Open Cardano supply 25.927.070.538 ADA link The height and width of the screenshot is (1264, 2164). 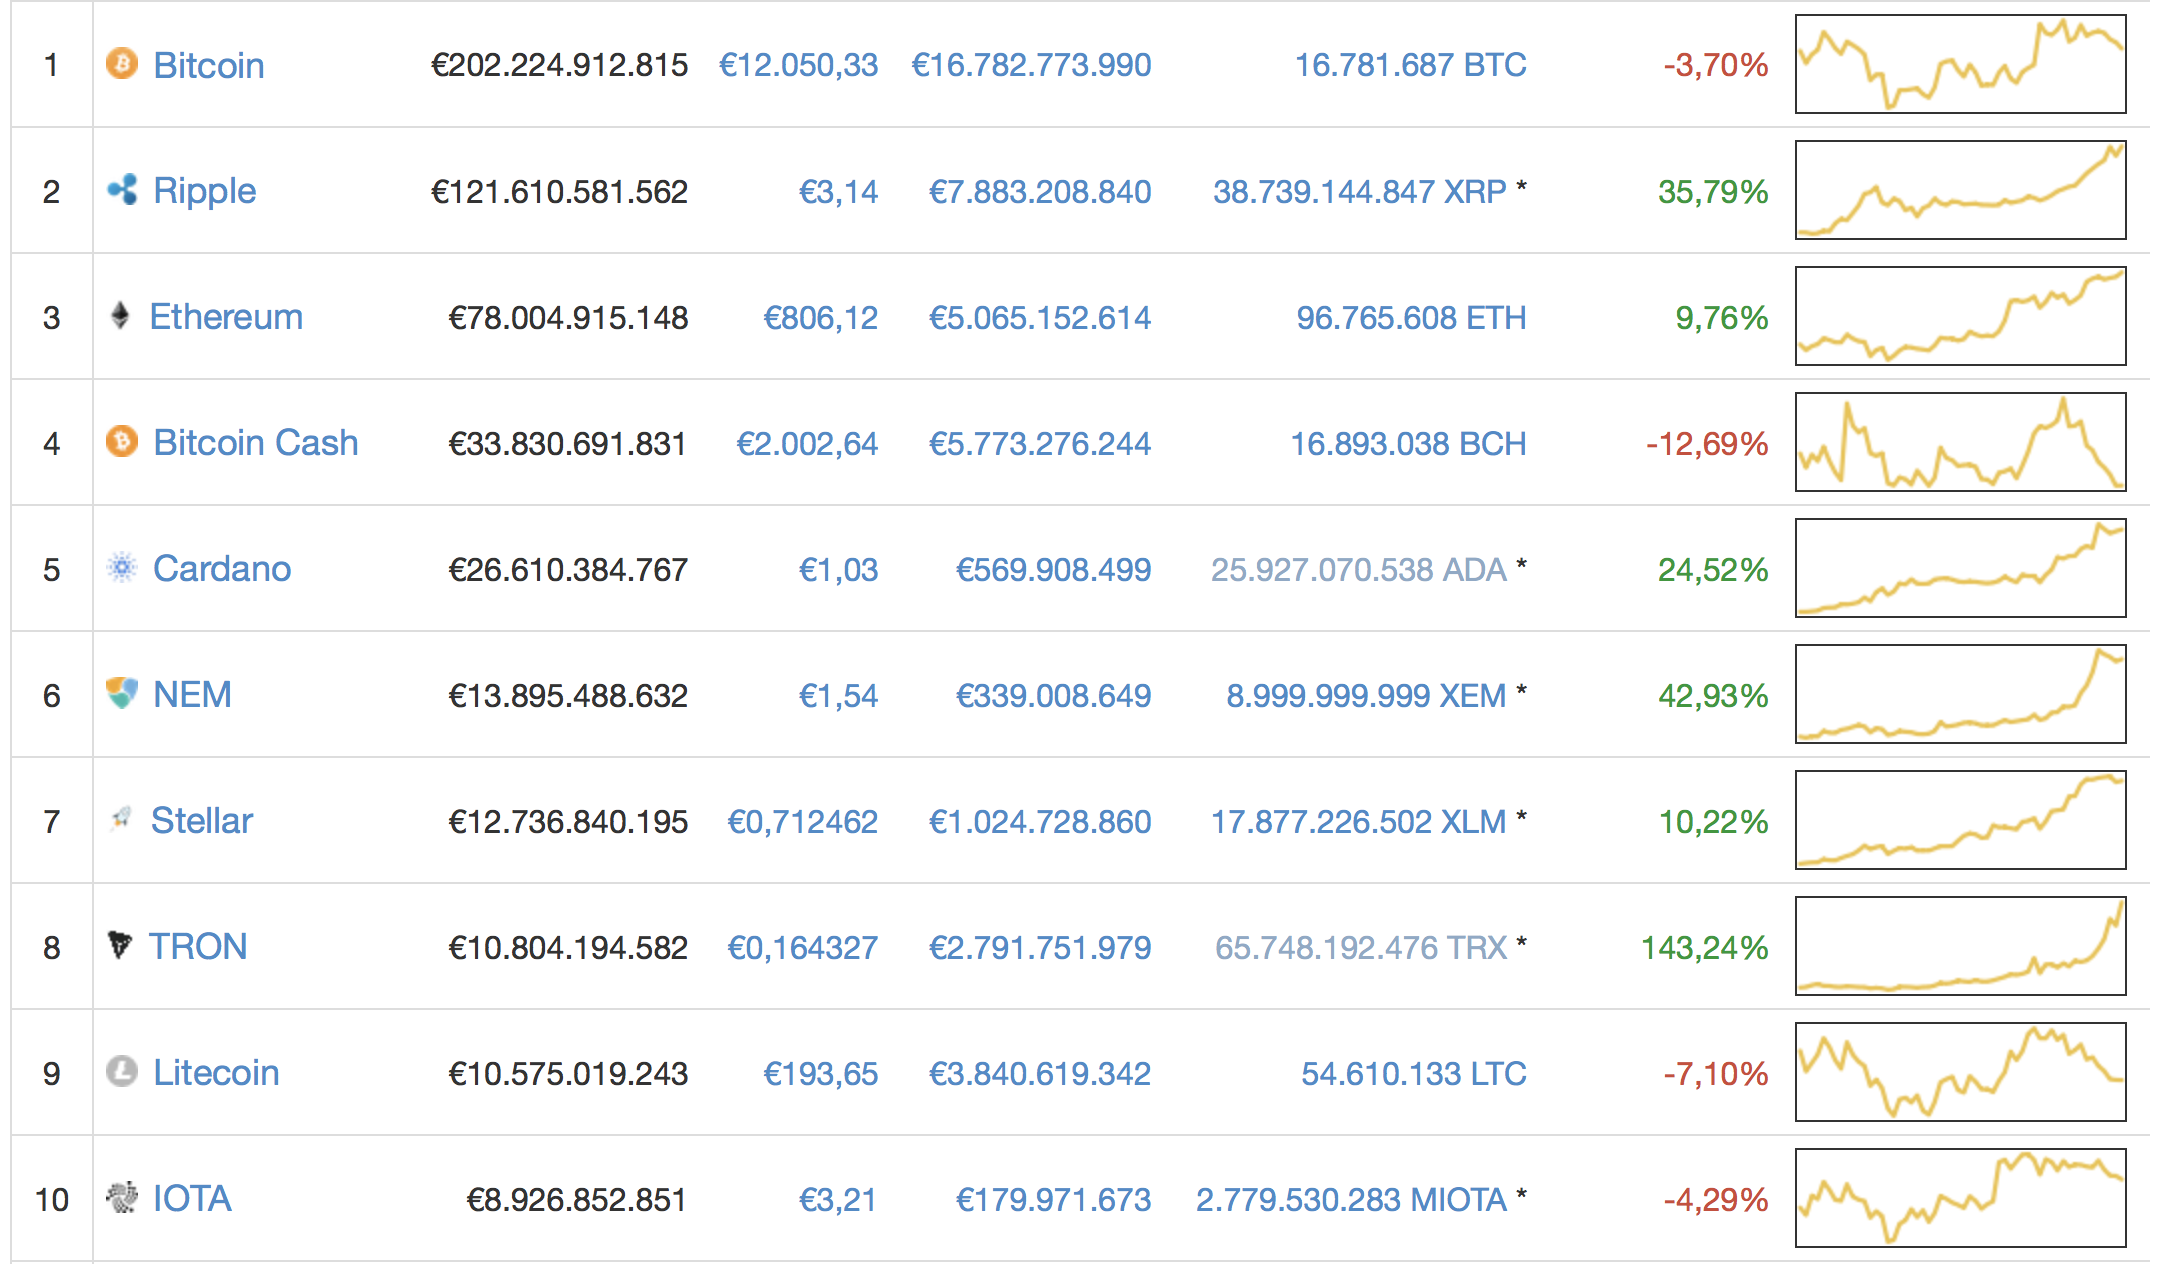[1358, 570]
